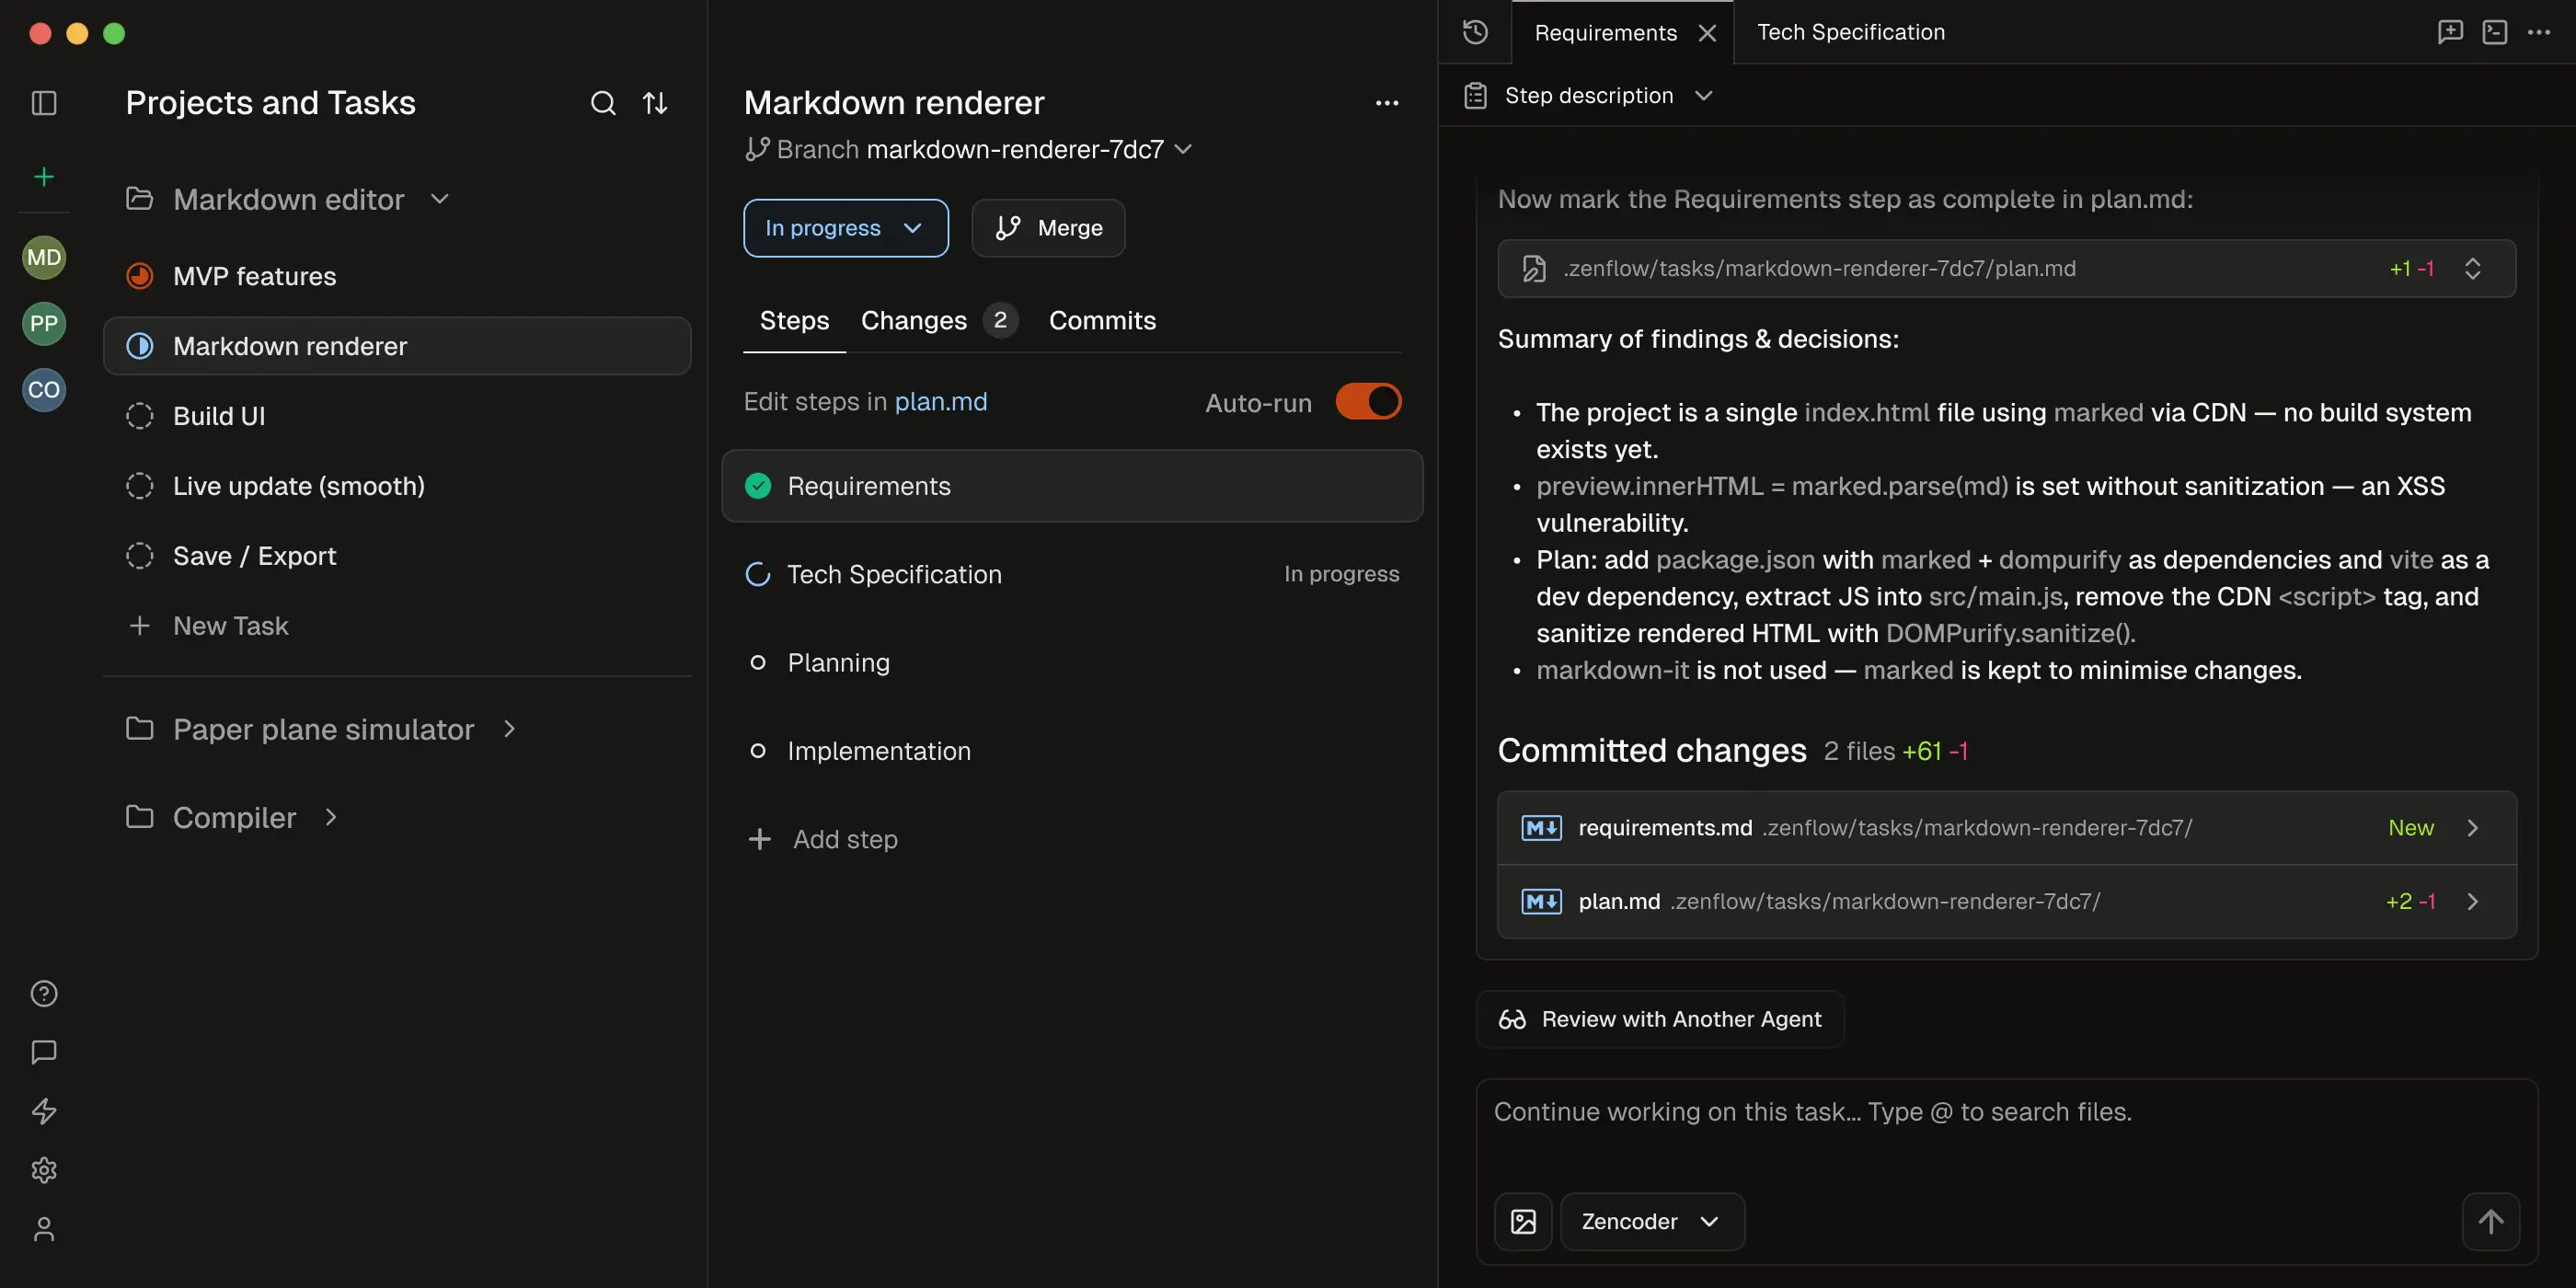Click the Requirements step green checkmark
The height and width of the screenshot is (1288, 2576).
pos(758,486)
